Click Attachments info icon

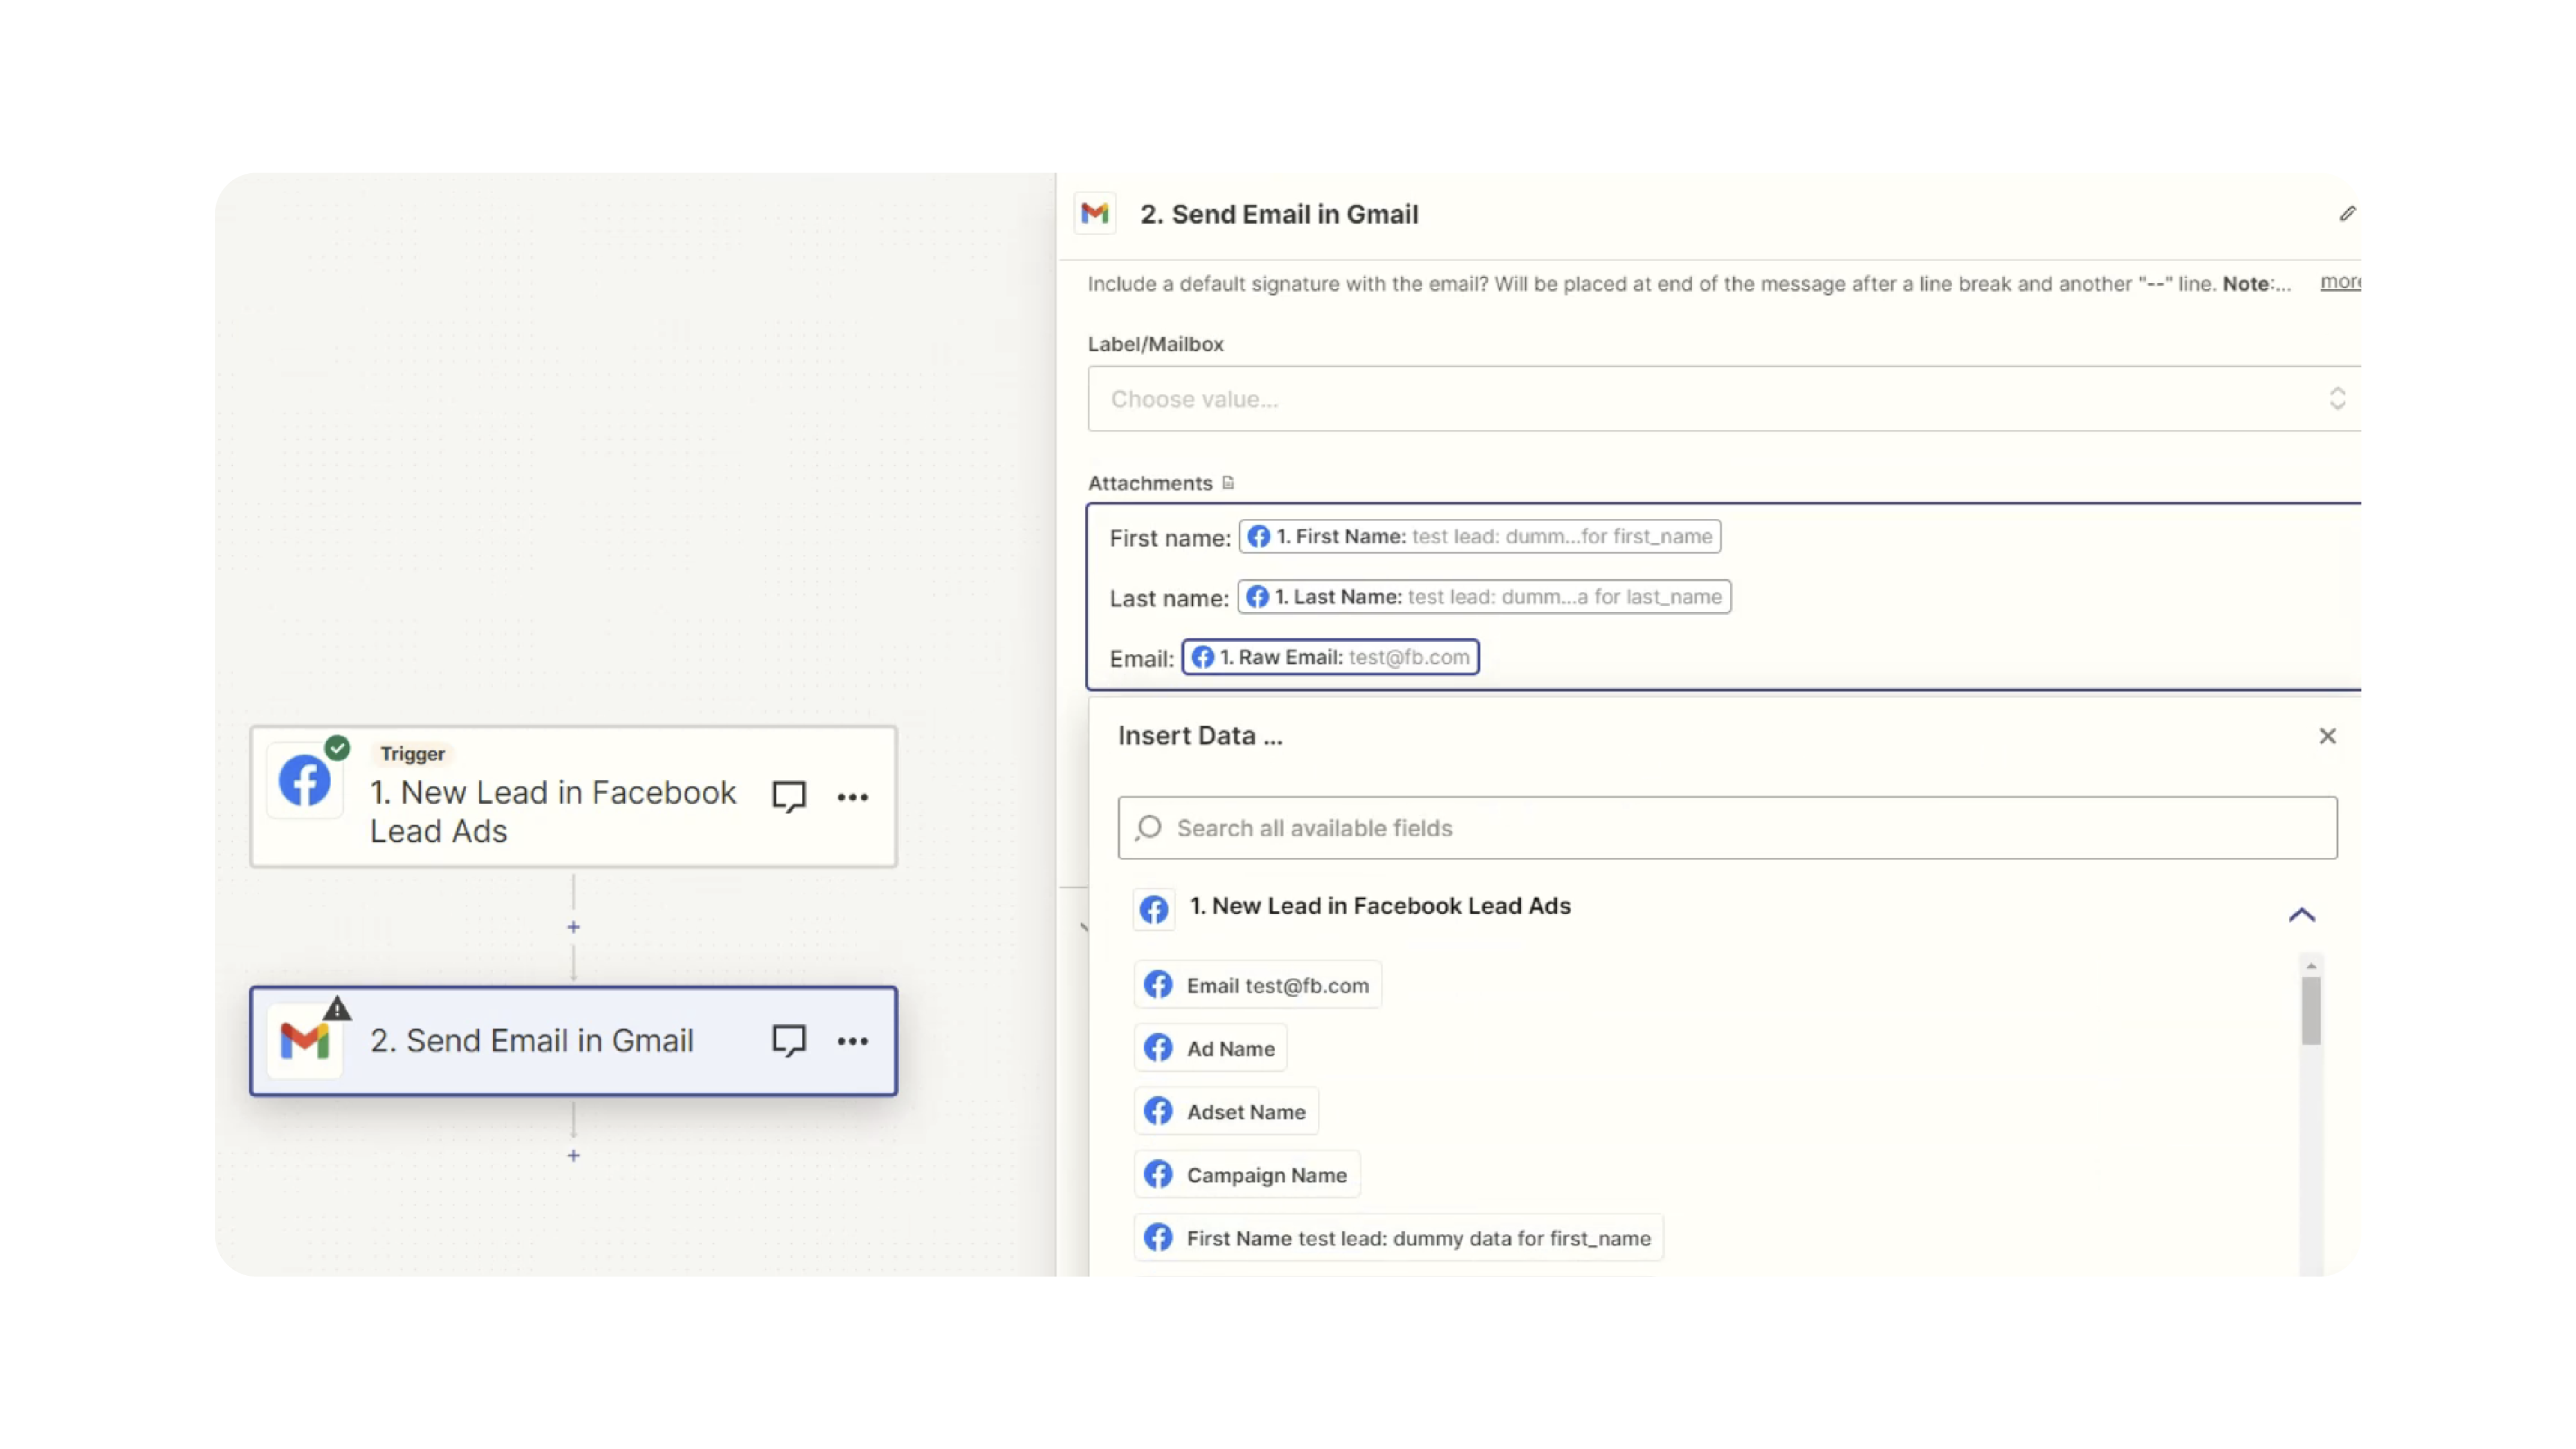coord(1228,483)
